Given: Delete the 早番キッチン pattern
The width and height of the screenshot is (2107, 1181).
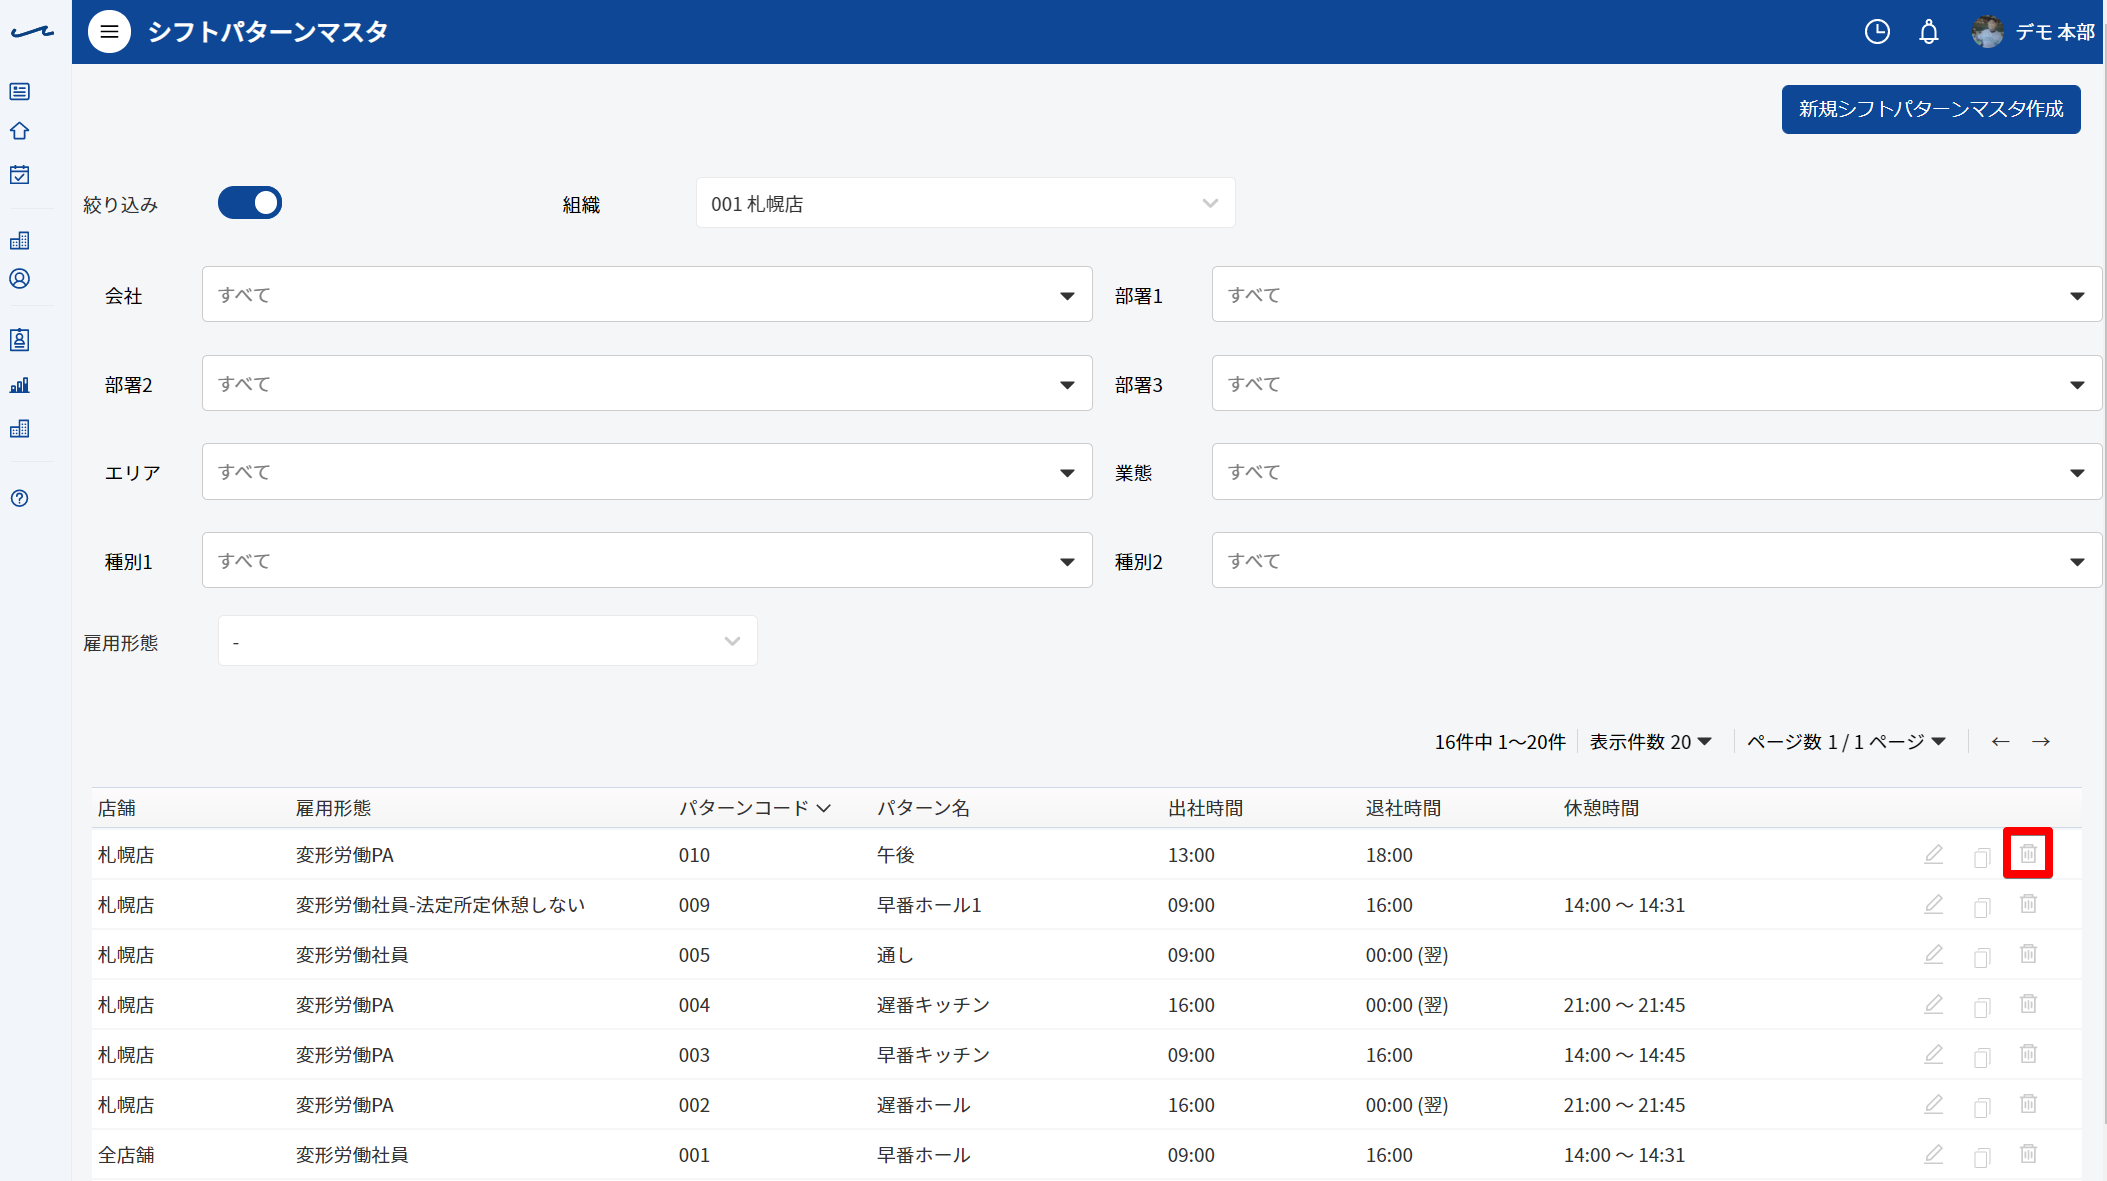Looking at the screenshot, I should [x=2028, y=1054].
